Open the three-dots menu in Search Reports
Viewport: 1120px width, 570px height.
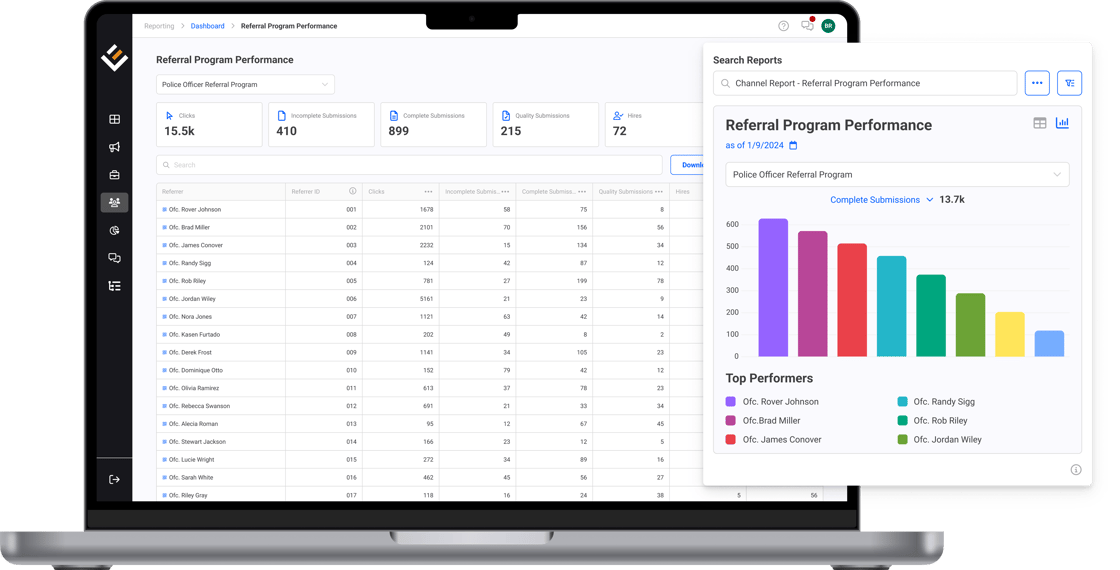point(1037,83)
